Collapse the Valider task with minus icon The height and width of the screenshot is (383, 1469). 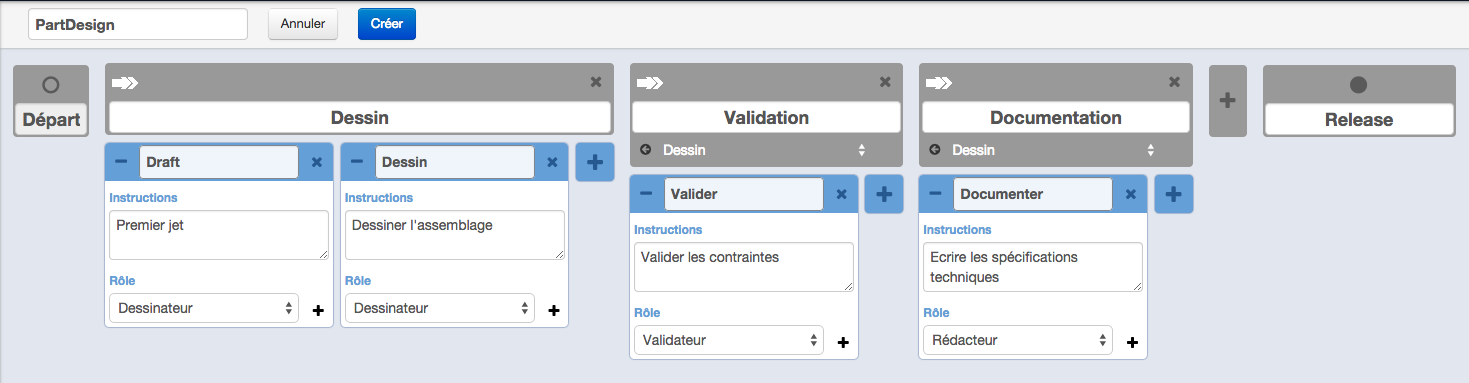(646, 194)
